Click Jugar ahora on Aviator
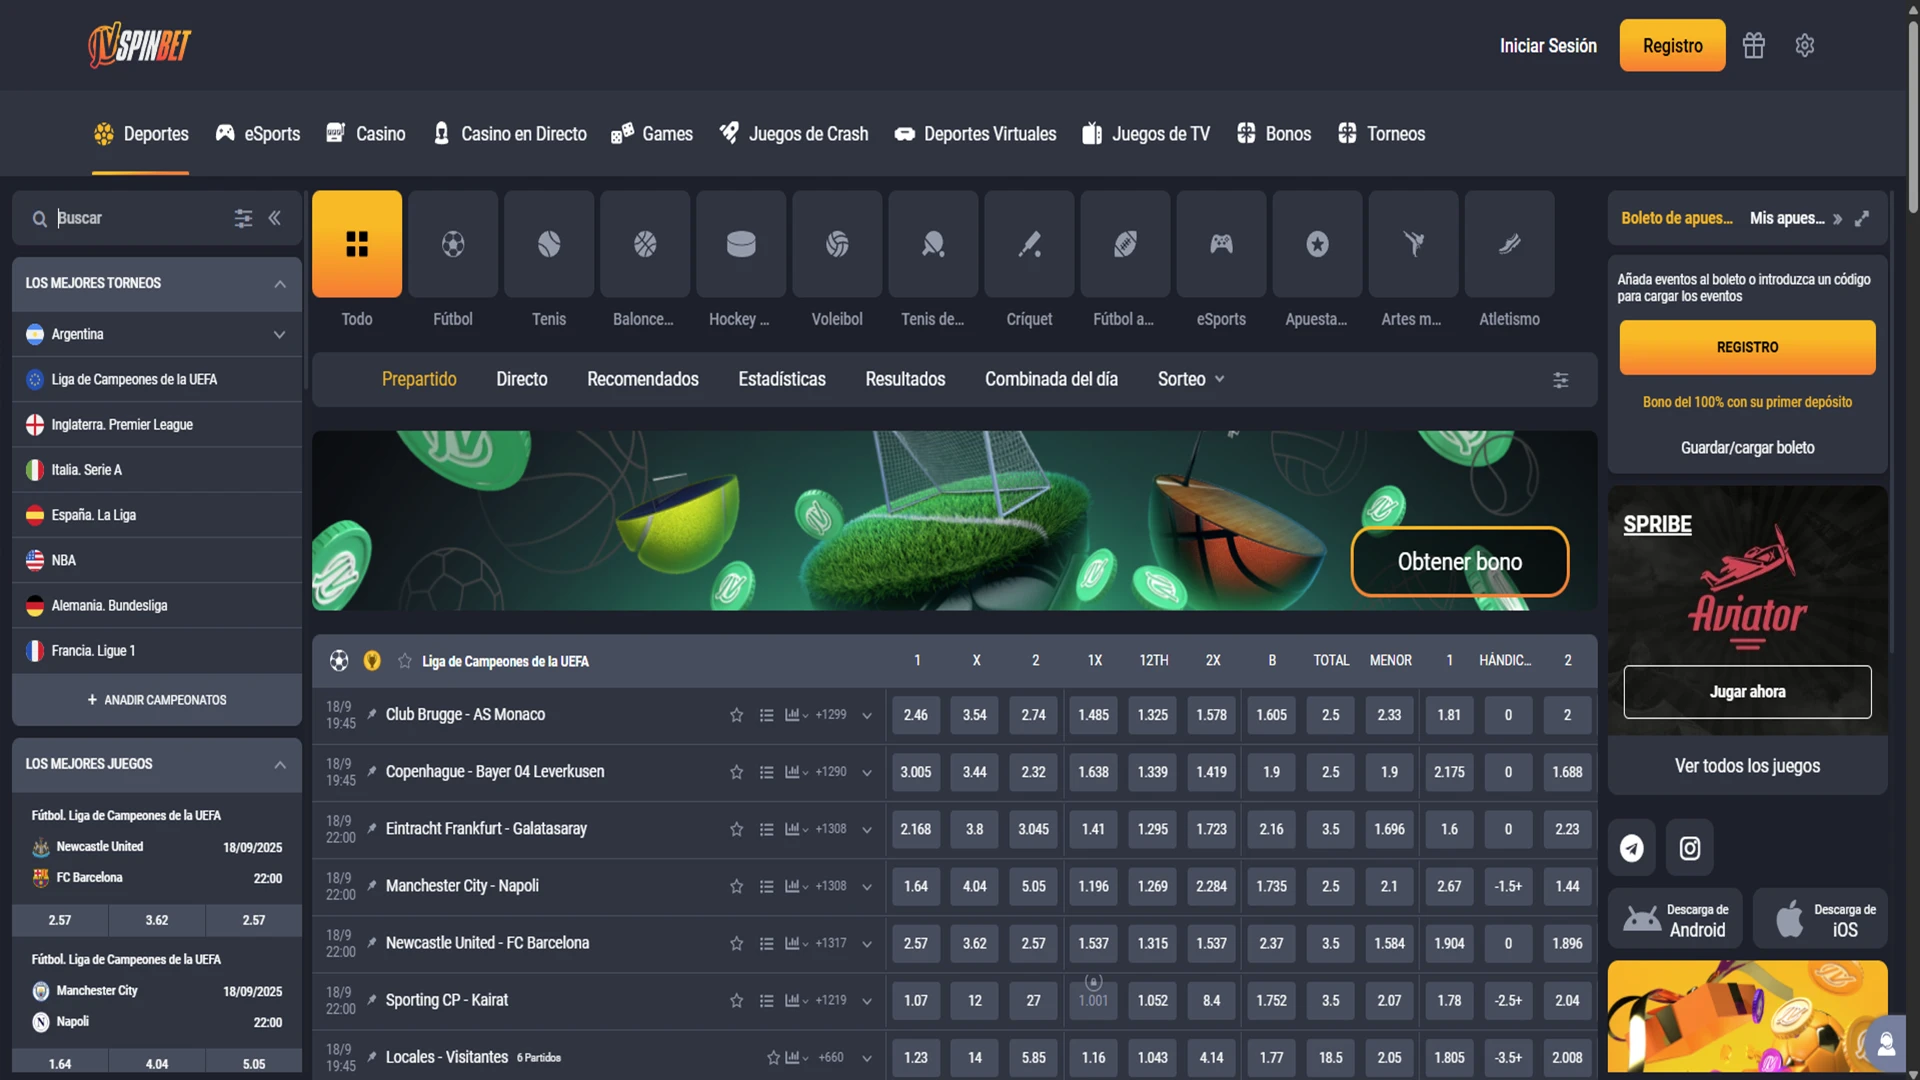The height and width of the screenshot is (1080, 1920). click(1747, 692)
